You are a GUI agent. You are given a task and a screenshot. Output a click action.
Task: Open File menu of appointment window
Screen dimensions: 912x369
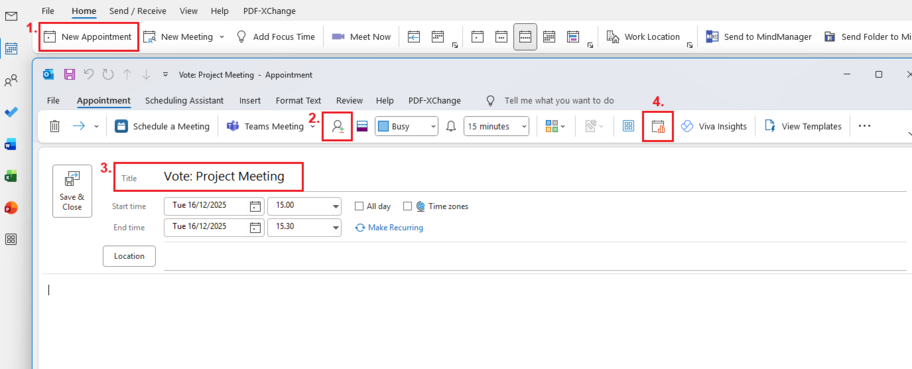point(53,100)
